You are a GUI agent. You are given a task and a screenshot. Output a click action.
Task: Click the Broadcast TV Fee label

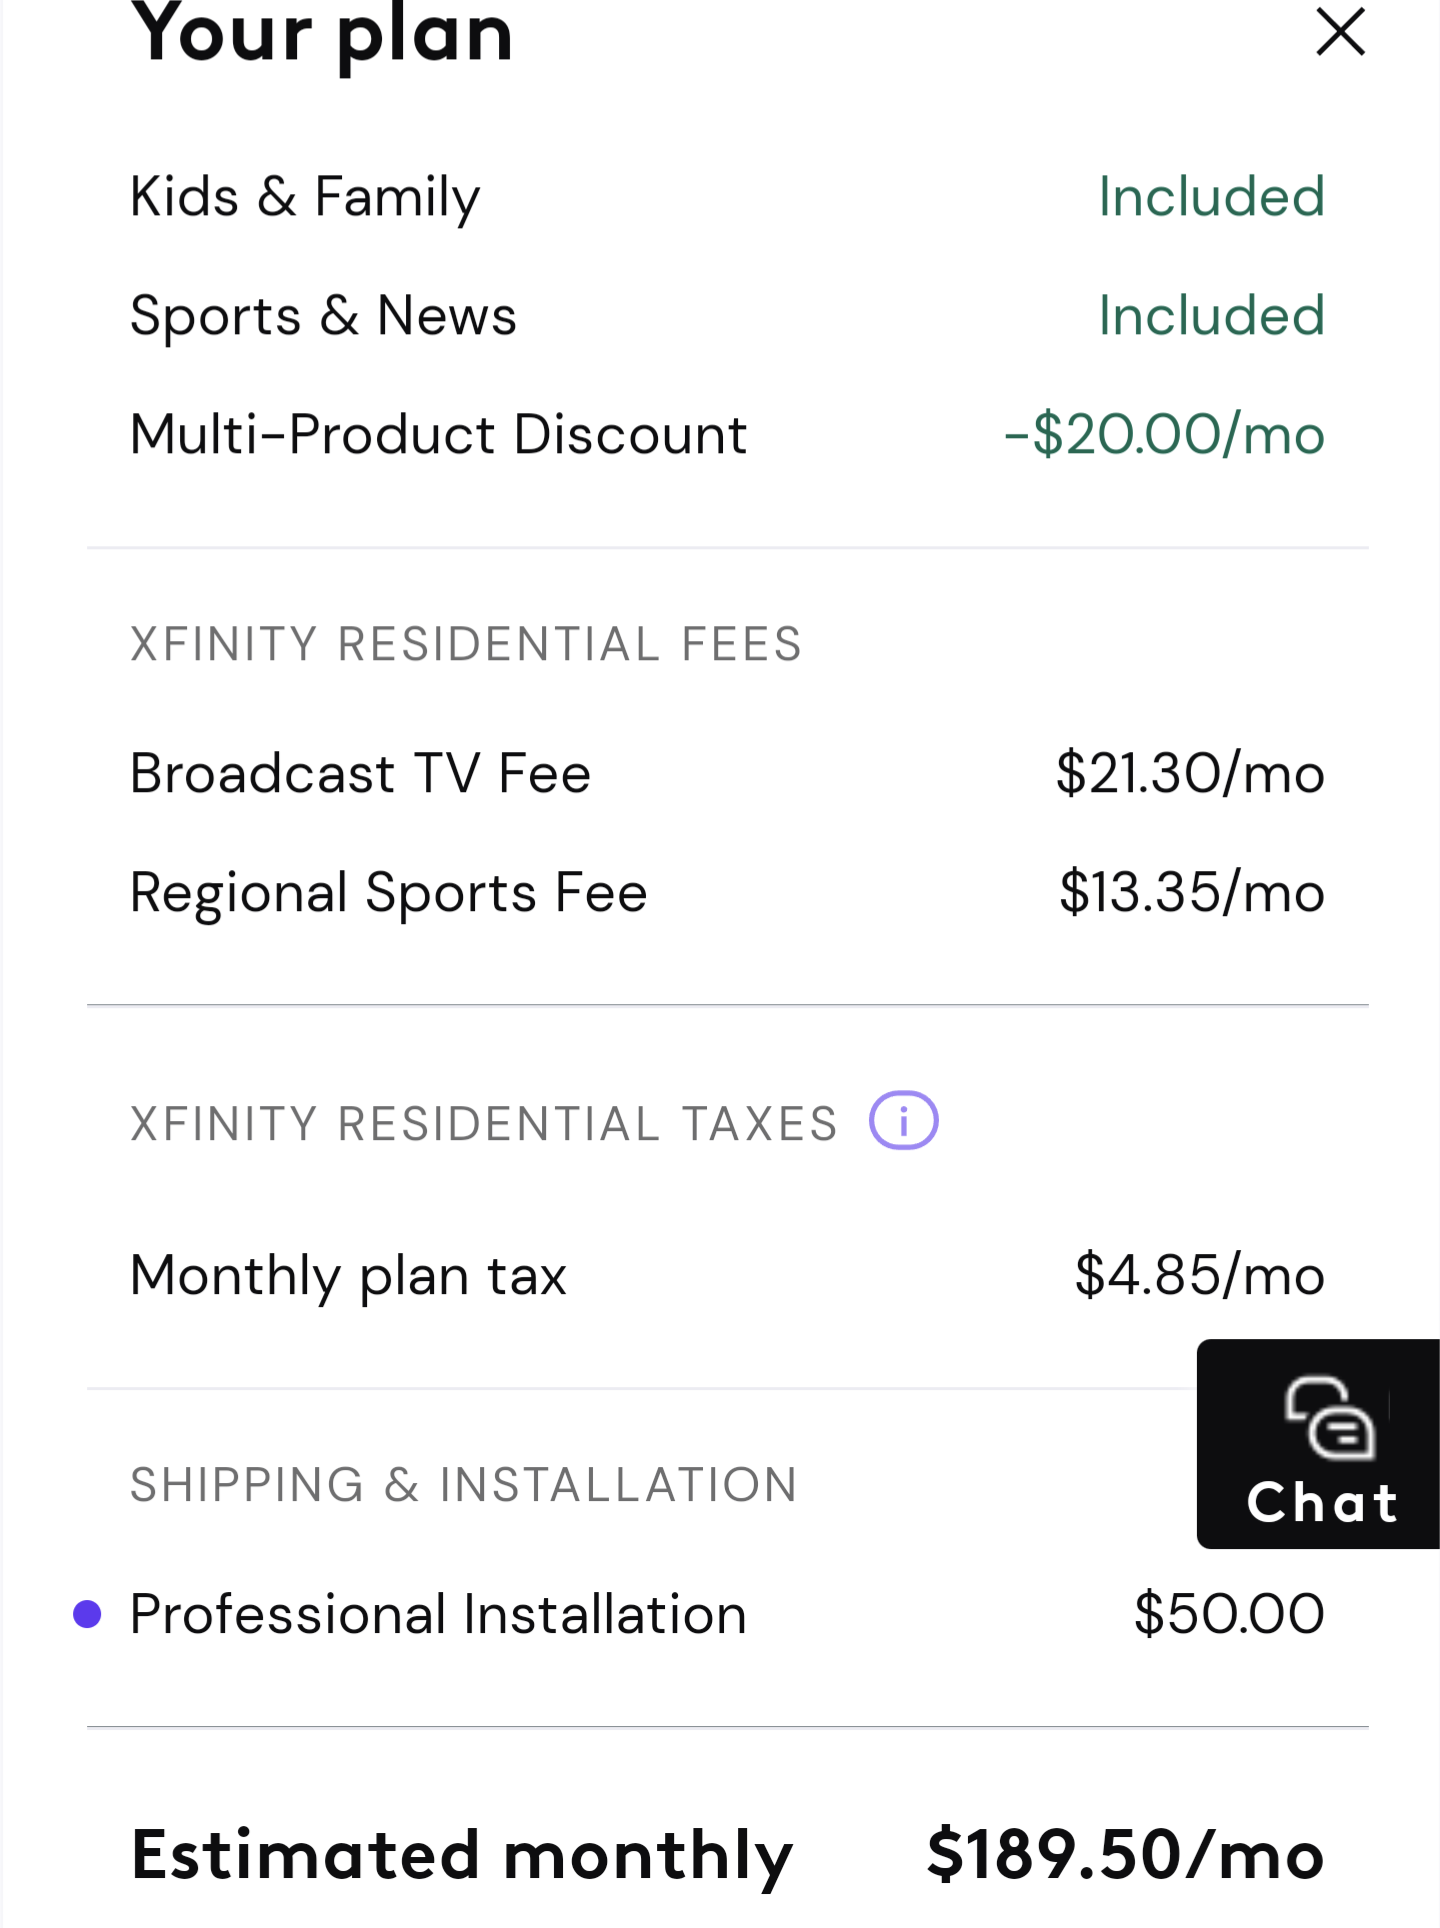(360, 774)
